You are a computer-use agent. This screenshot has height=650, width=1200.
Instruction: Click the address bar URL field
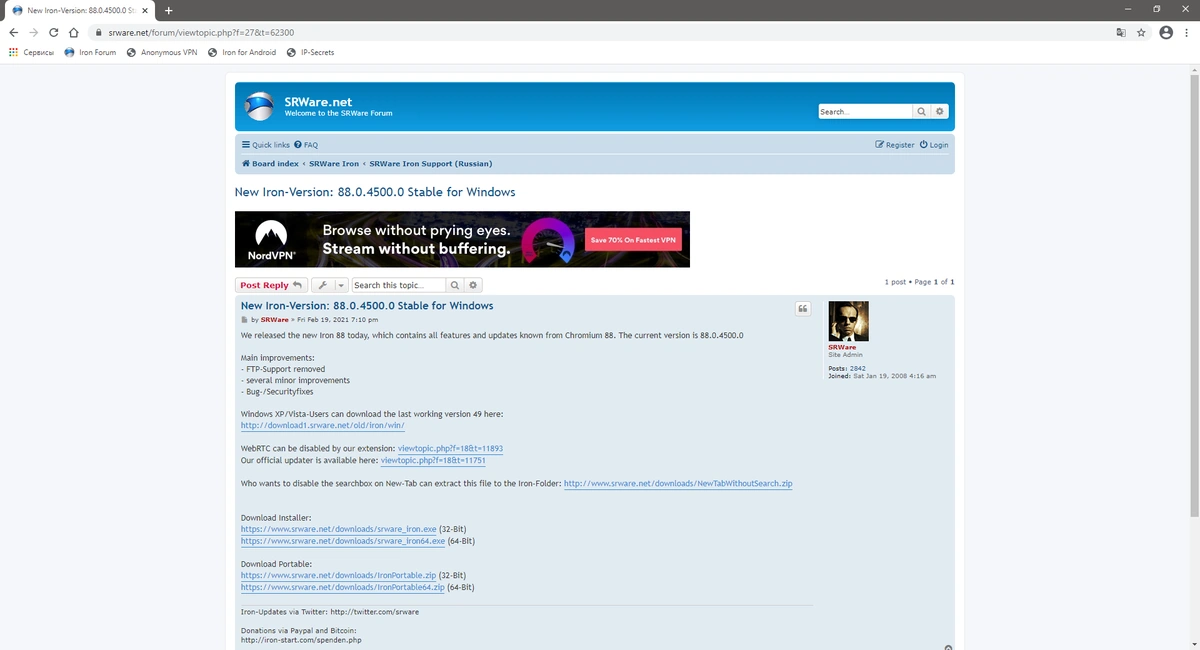pos(600,32)
